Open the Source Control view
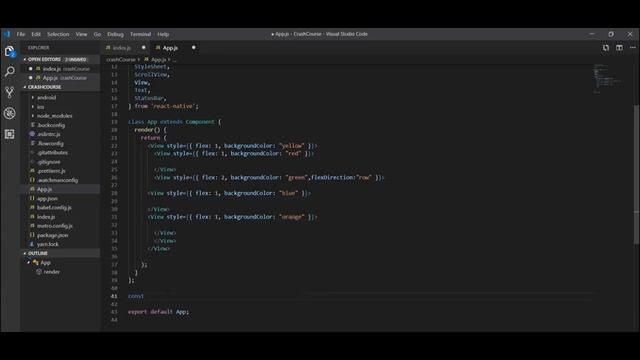 click(10, 93)
